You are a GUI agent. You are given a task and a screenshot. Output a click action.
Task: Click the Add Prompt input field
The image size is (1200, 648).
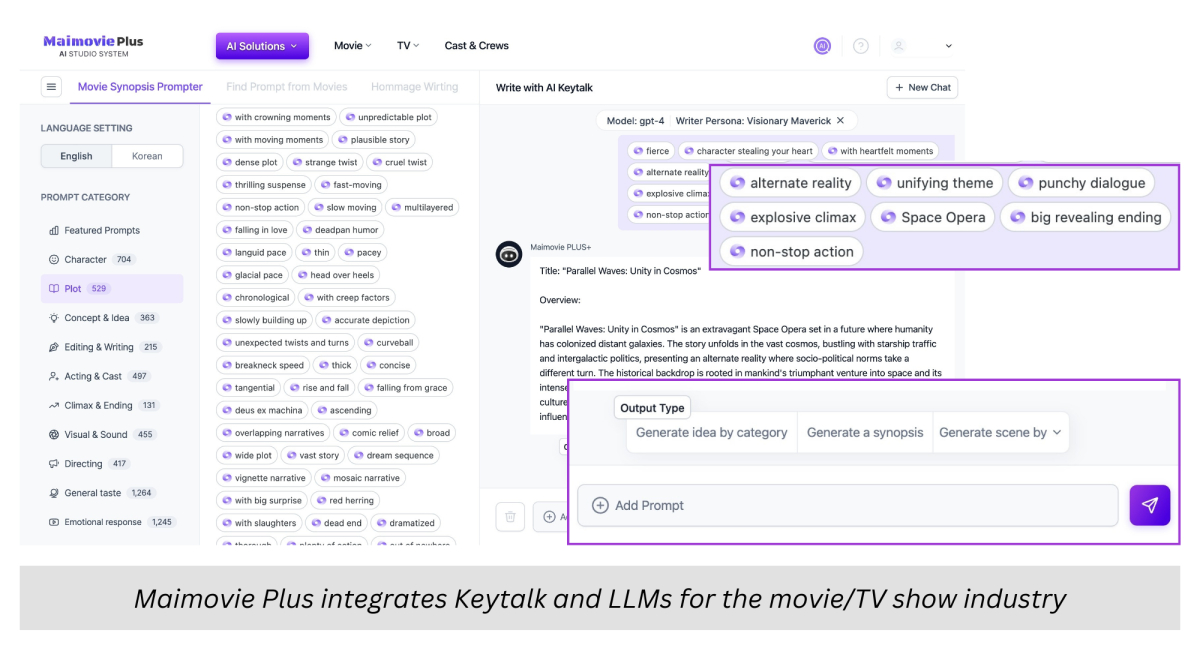(x=847, y=505)
